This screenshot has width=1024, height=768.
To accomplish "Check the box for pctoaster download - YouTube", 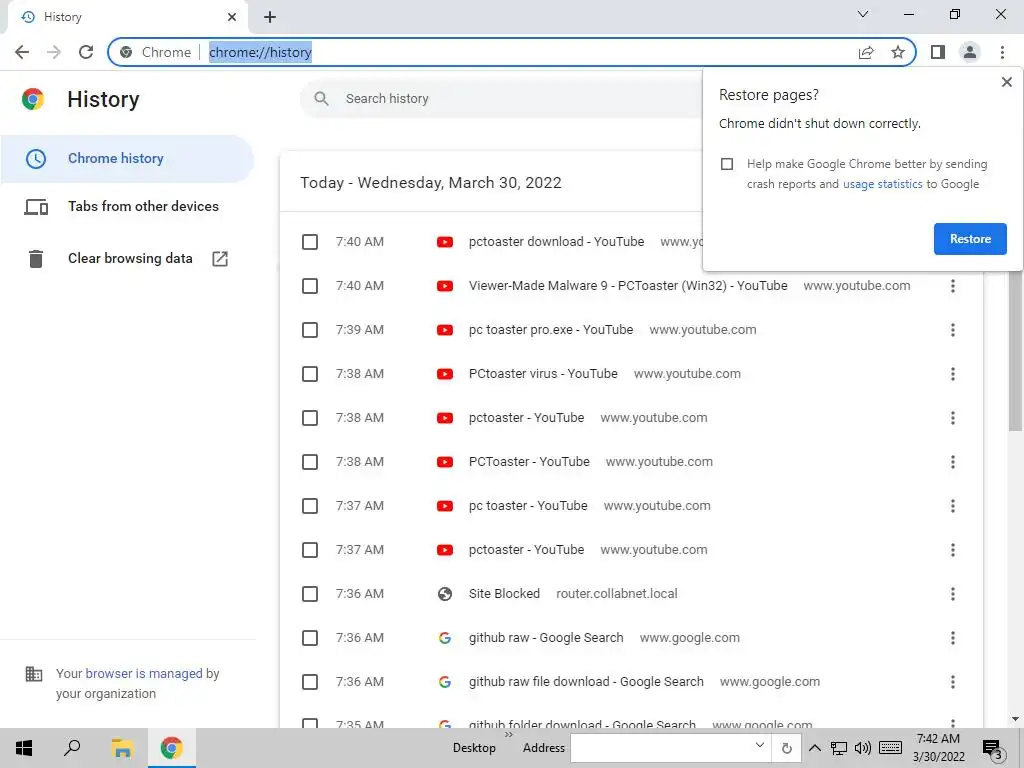I will pyautogui.click(x=310, y=242).
